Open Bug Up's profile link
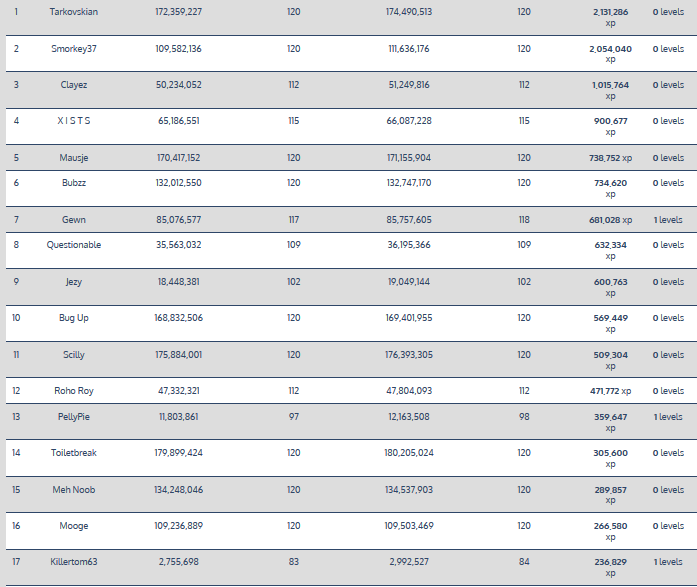Viewport: 697px width, 587px height. [73, 318]
